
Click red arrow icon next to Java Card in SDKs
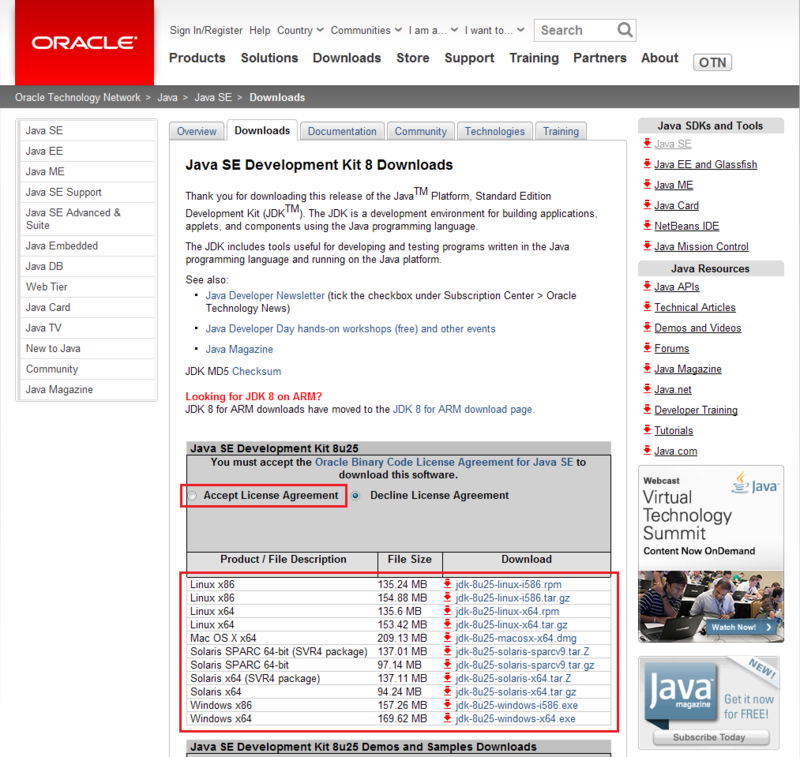tap(647, 205)
